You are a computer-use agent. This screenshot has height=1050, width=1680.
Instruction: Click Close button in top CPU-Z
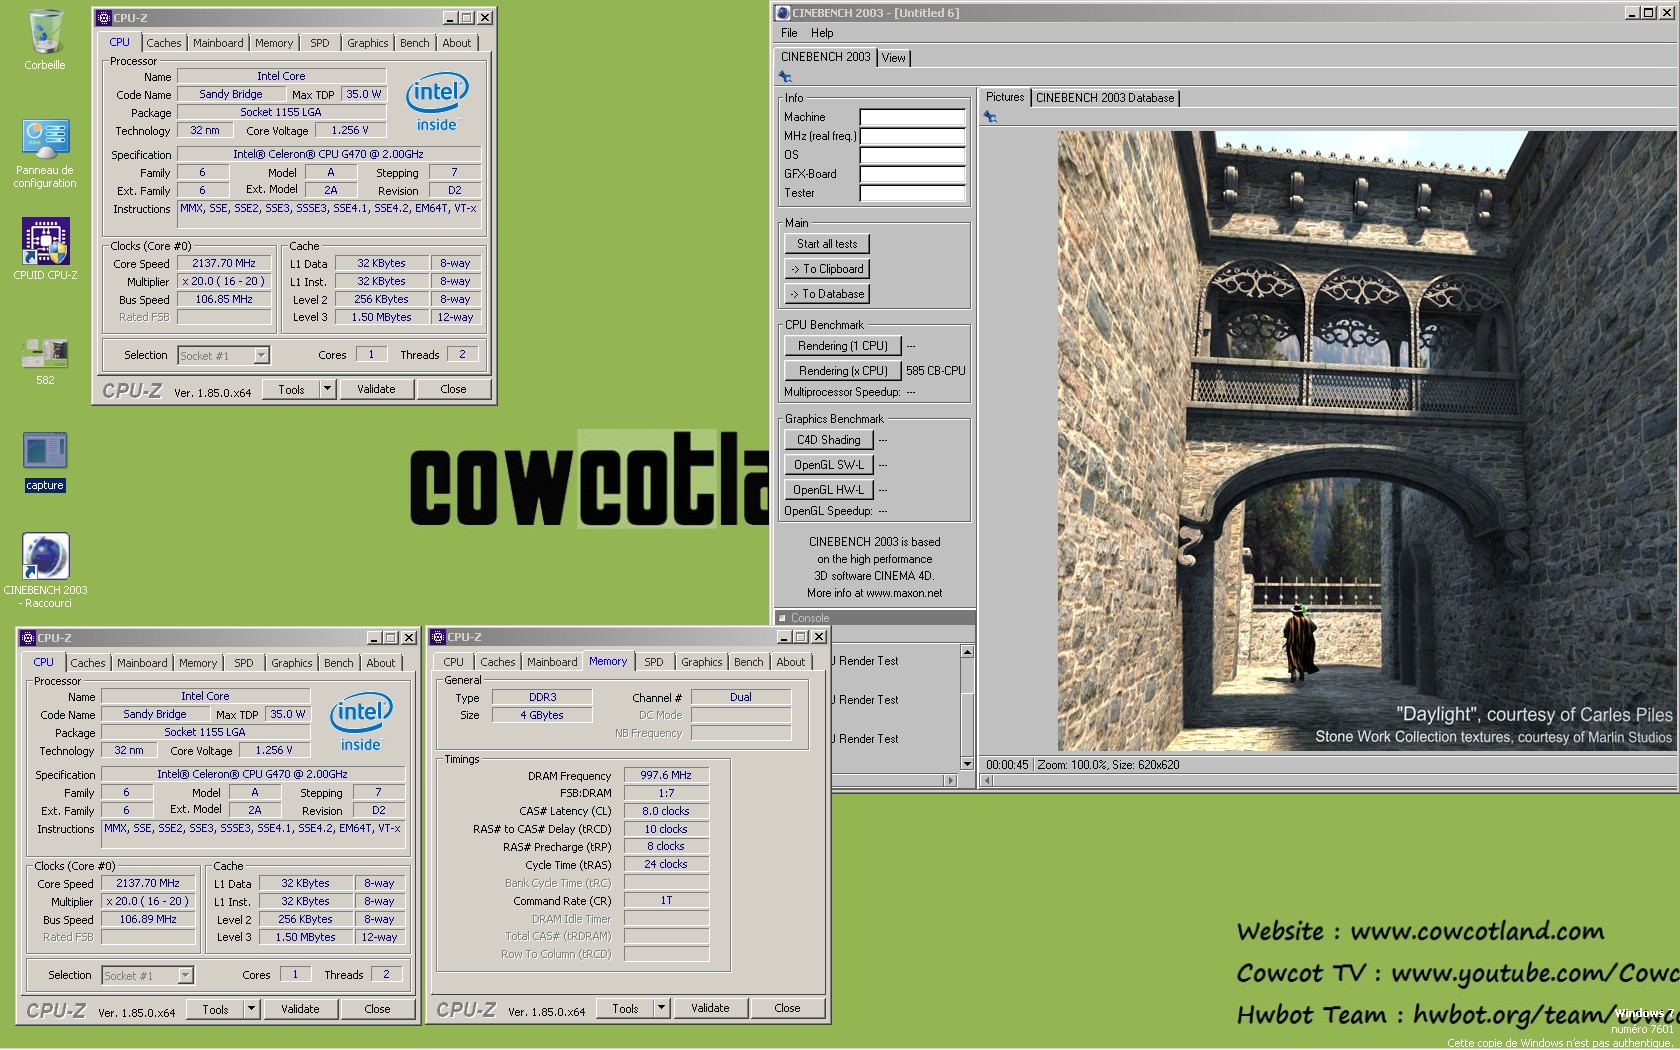pyautogui.click(x=453, y=389)
